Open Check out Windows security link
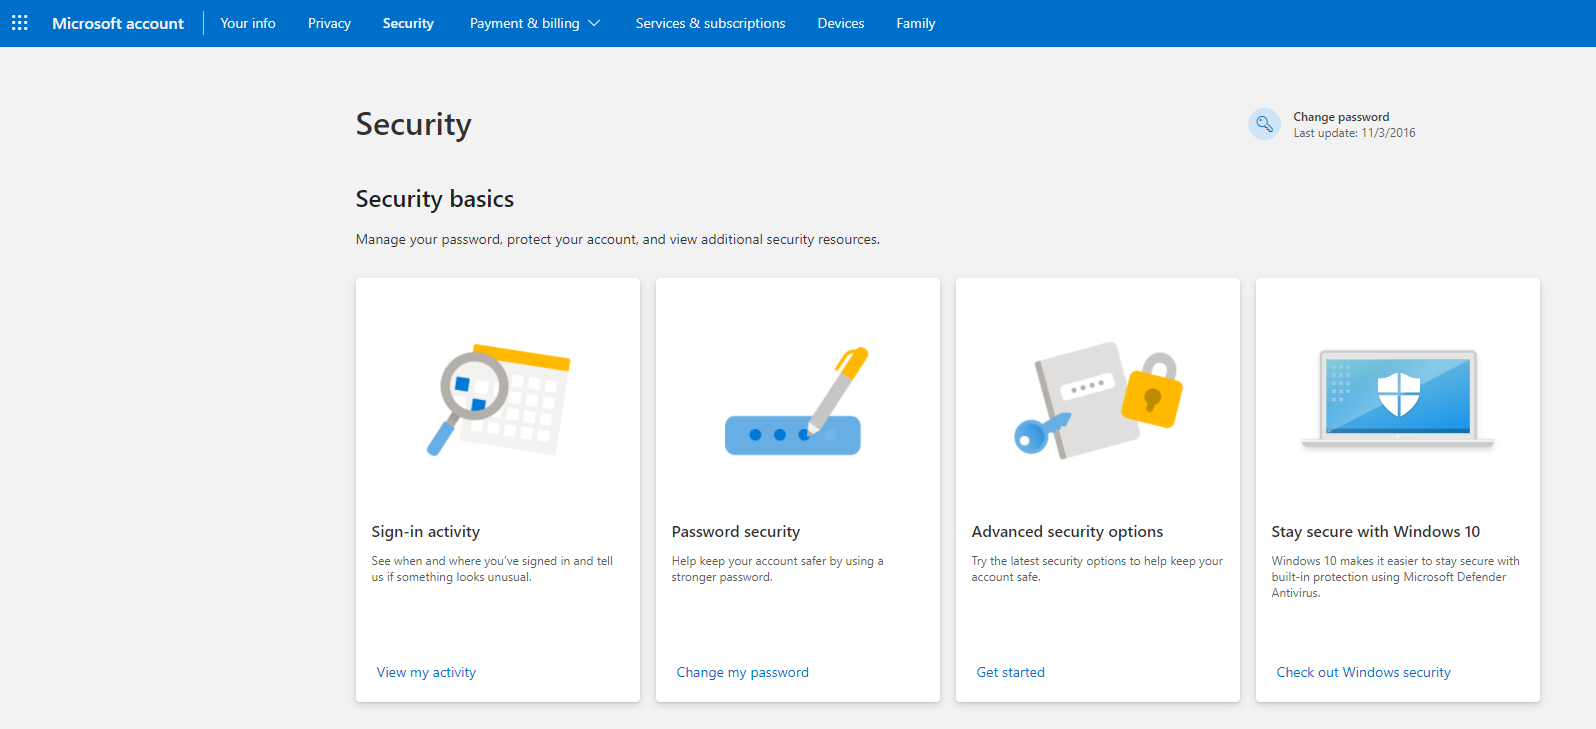The width and height of the screenshot is (1596, 729). tap(1363, 672)
